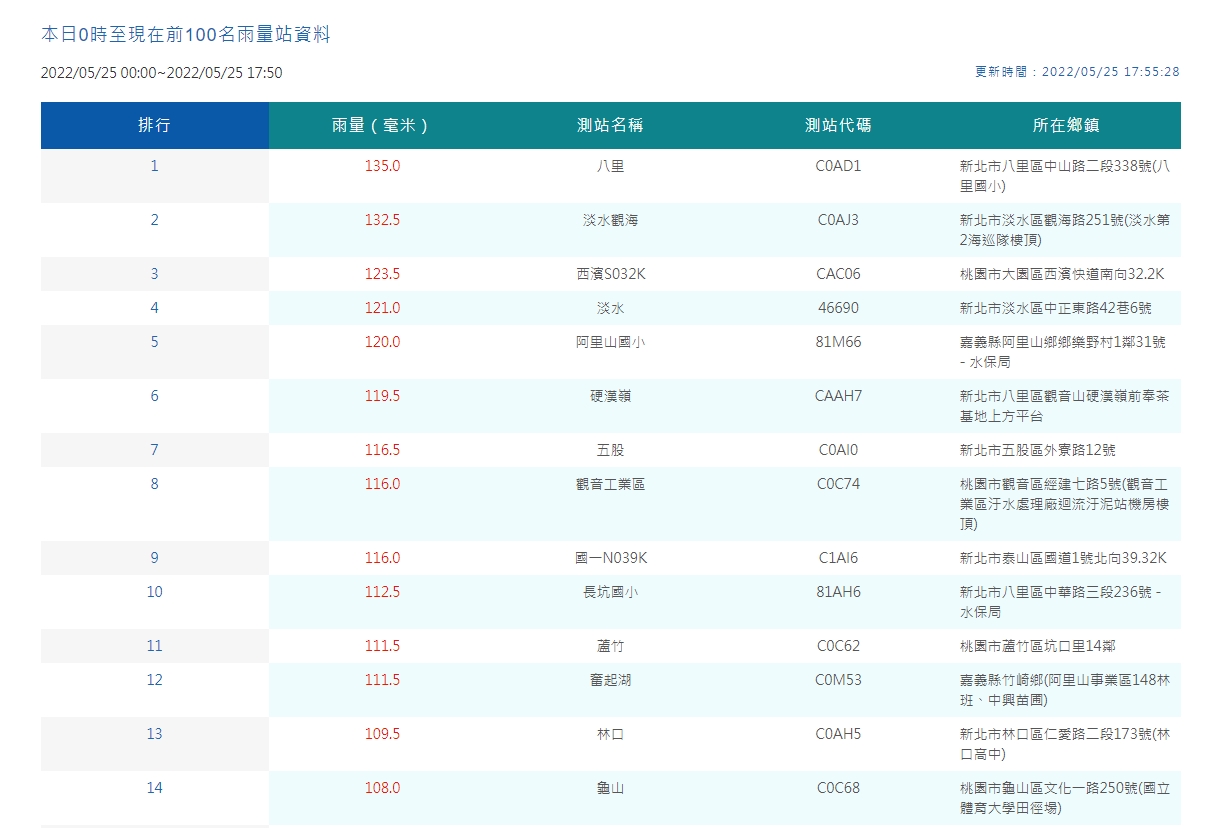Click station code 46690

(838, 308)
